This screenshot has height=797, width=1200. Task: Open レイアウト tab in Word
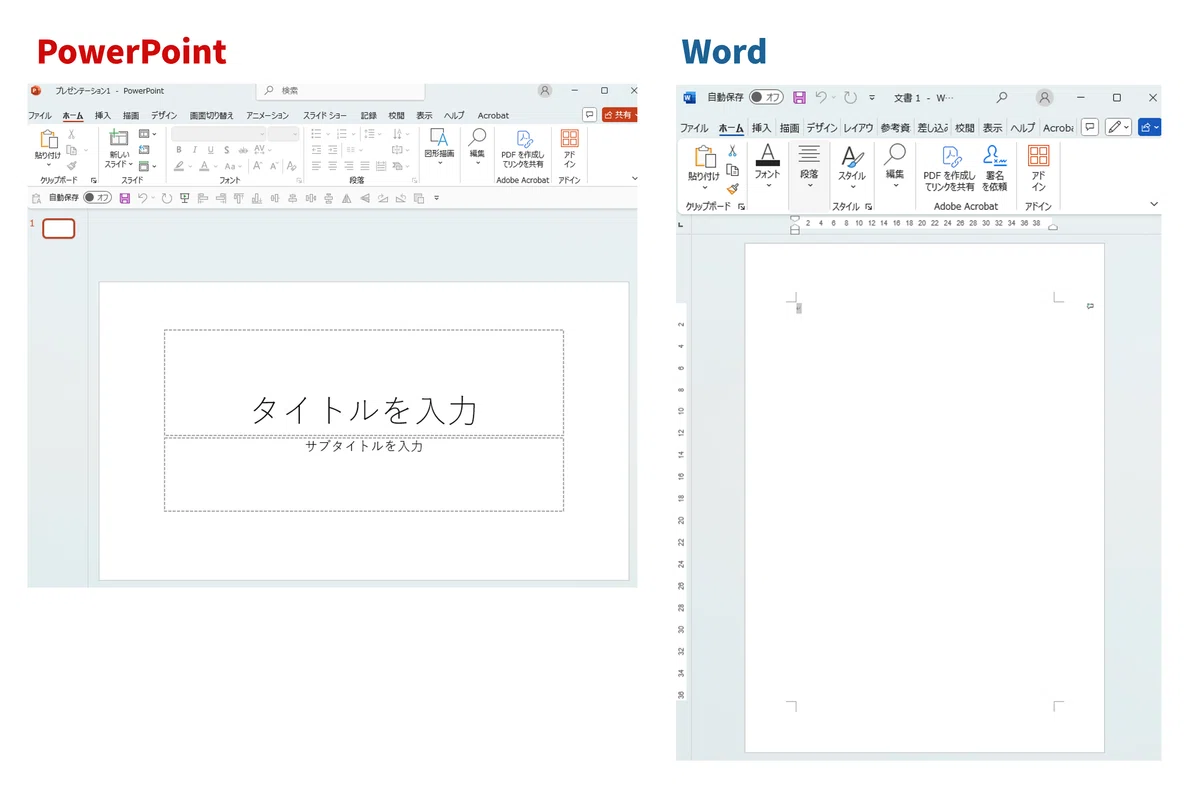[x=858, y=128]
